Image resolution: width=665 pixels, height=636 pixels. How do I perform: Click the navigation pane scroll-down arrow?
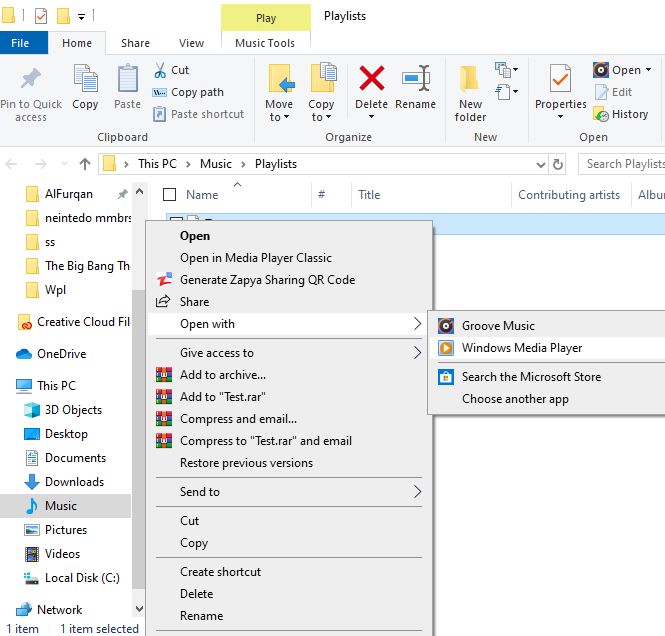click(x=139, y=609)
